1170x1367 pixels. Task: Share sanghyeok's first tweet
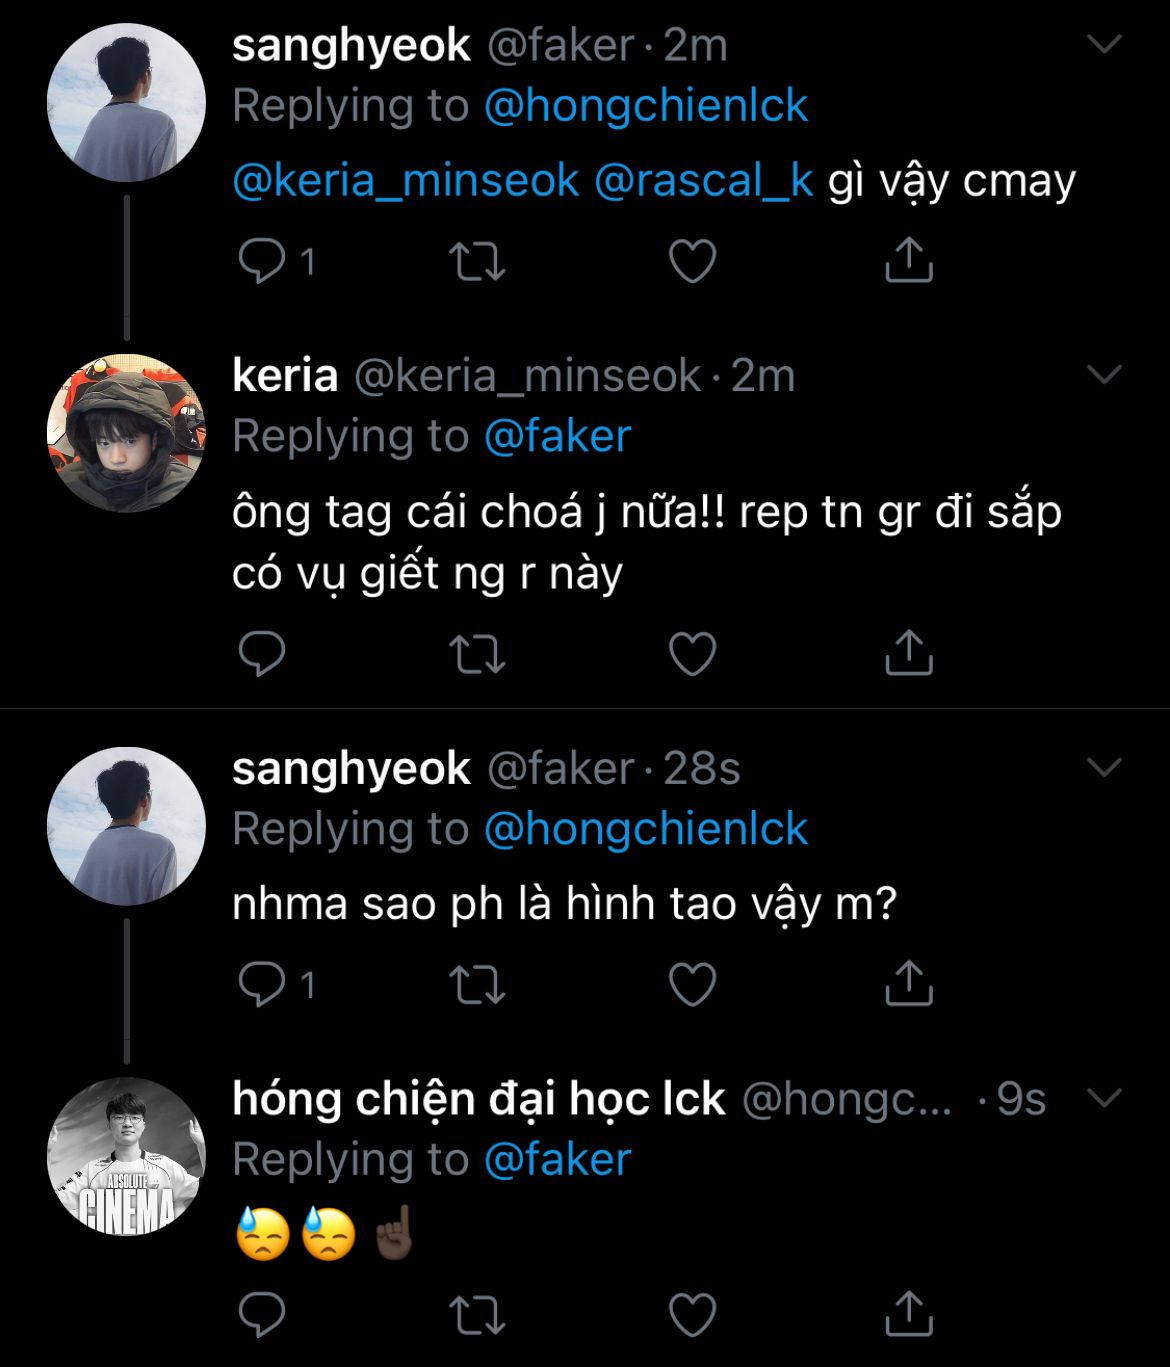909,260
